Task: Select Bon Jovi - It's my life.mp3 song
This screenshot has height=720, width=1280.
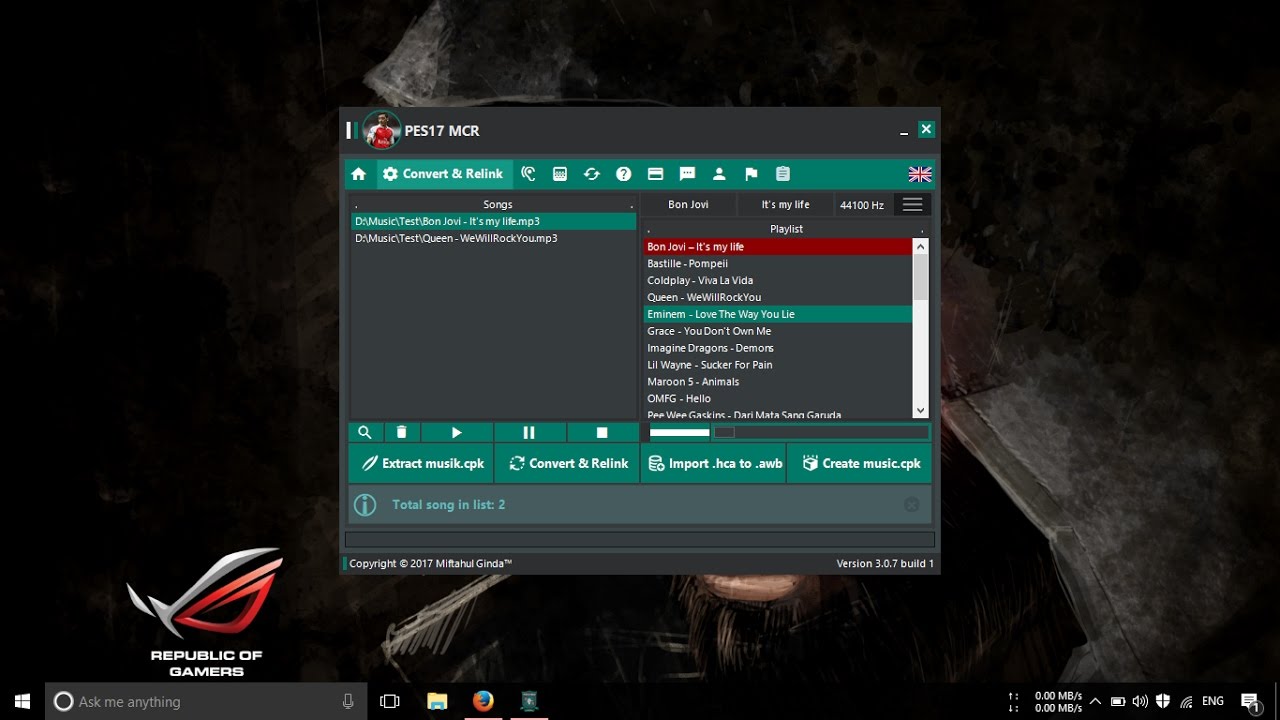Action: 494,221
